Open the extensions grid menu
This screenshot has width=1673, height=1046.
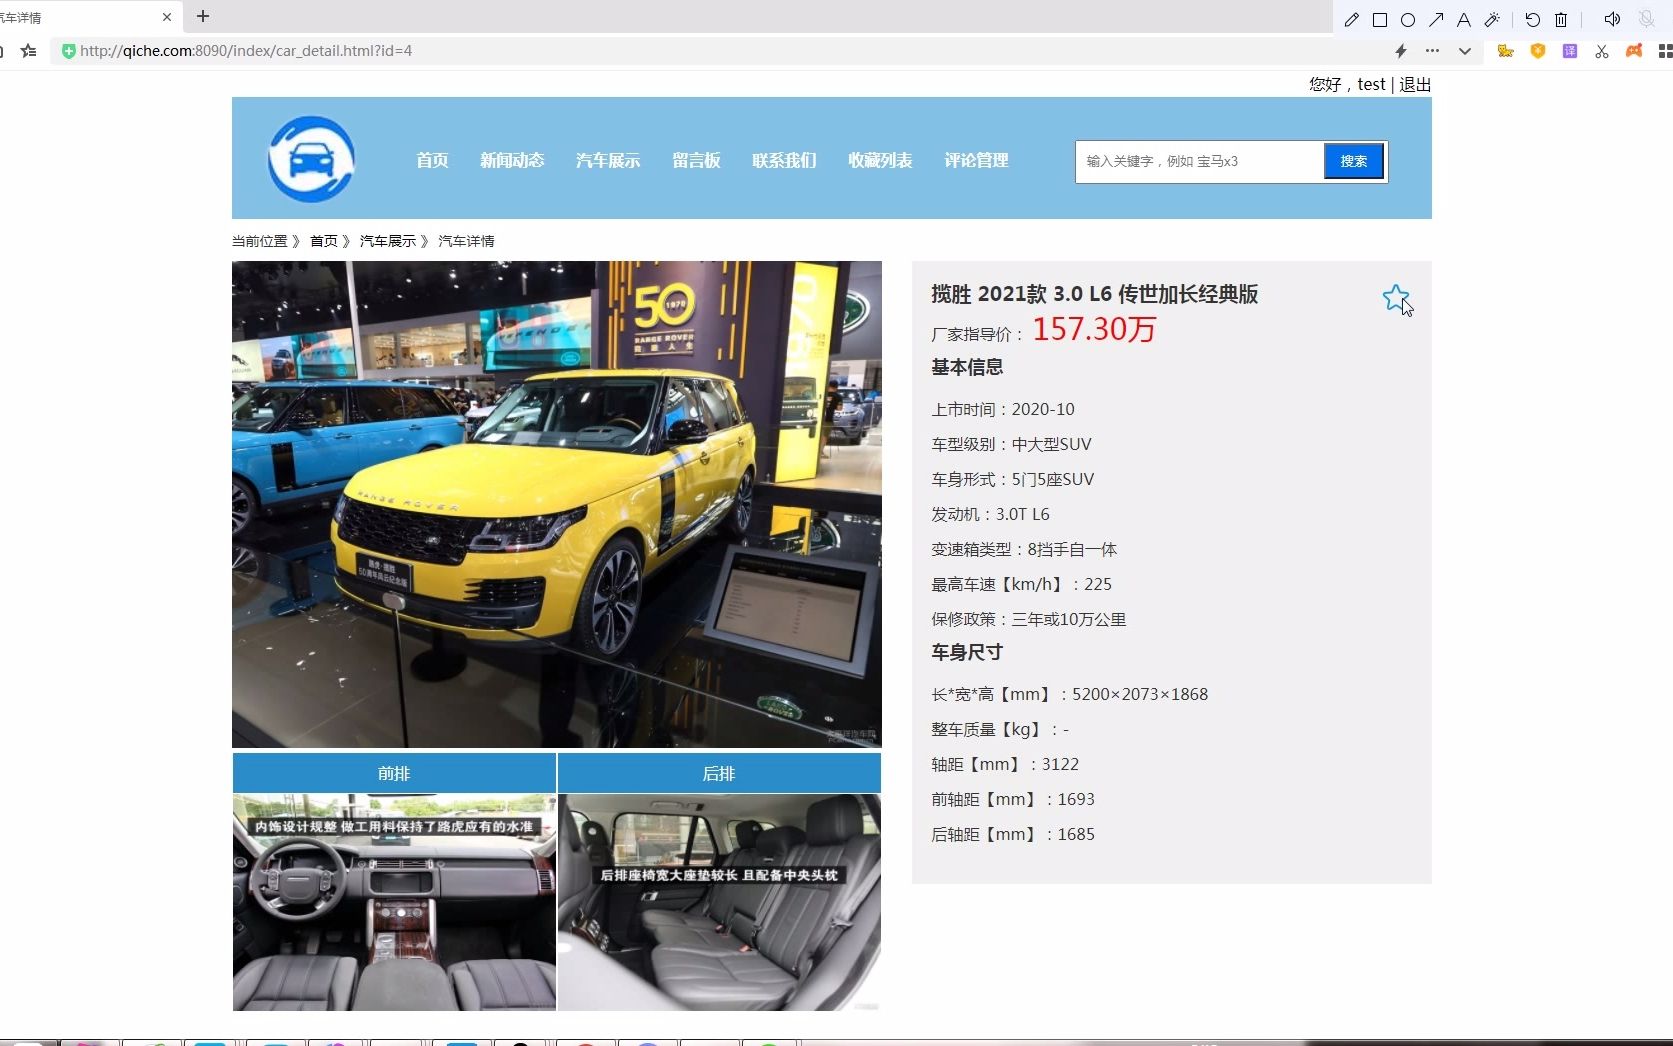point(1665,51)
